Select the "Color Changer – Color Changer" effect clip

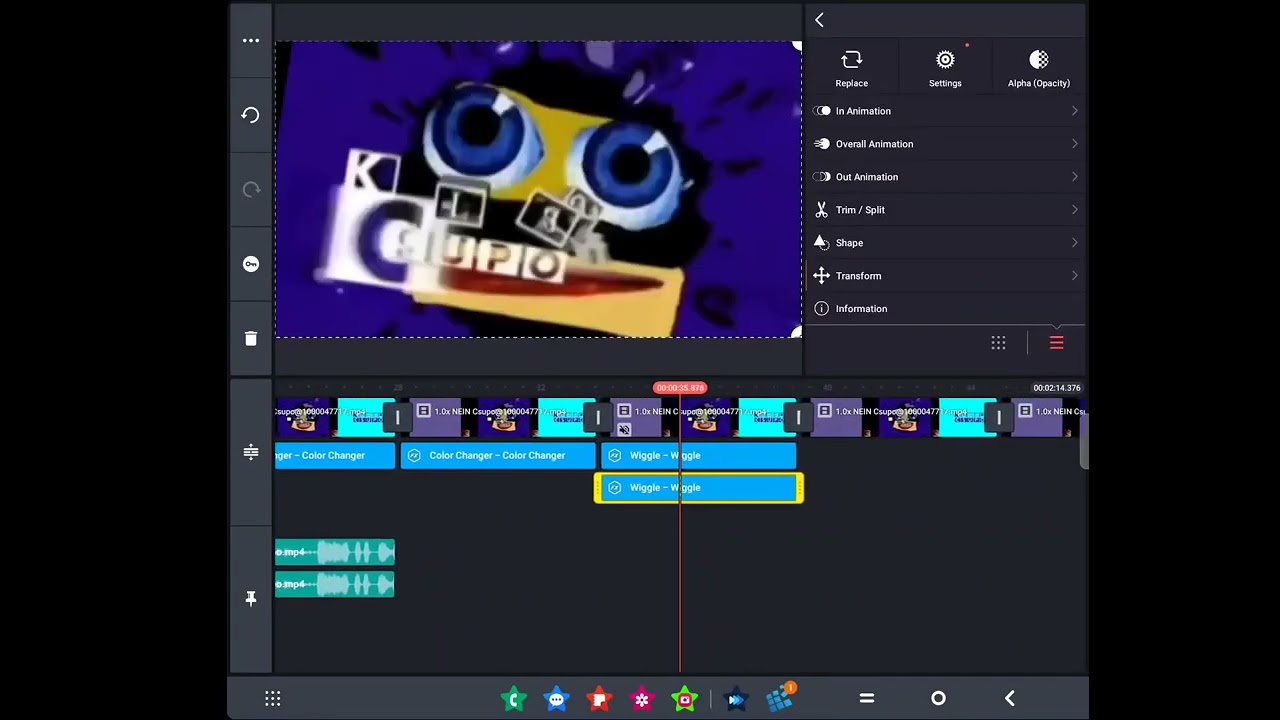[x=497, y=455]
